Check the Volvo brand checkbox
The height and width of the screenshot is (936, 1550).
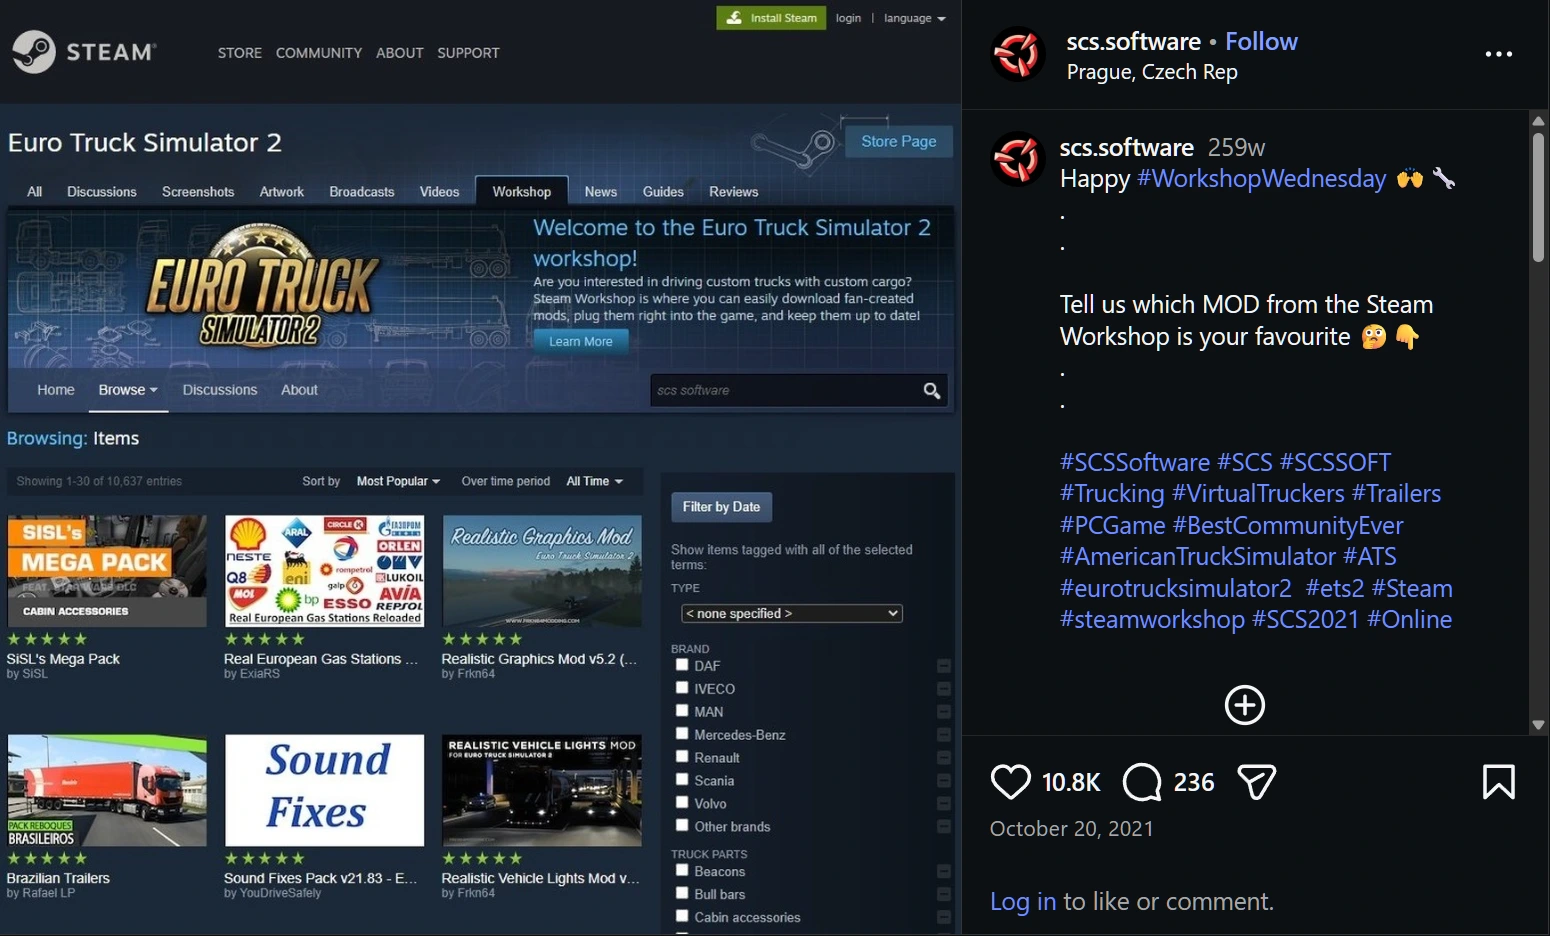coord(682,802)
